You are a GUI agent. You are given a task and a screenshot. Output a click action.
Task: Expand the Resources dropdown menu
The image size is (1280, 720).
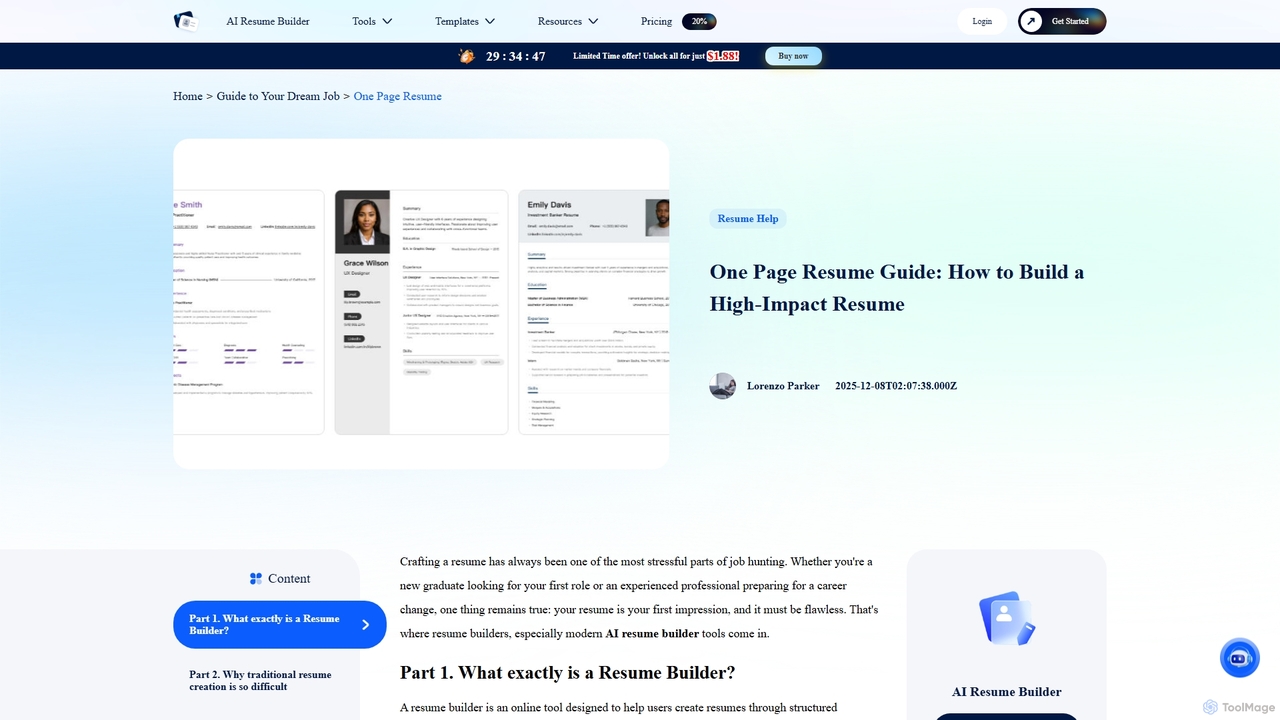(568, 21)
